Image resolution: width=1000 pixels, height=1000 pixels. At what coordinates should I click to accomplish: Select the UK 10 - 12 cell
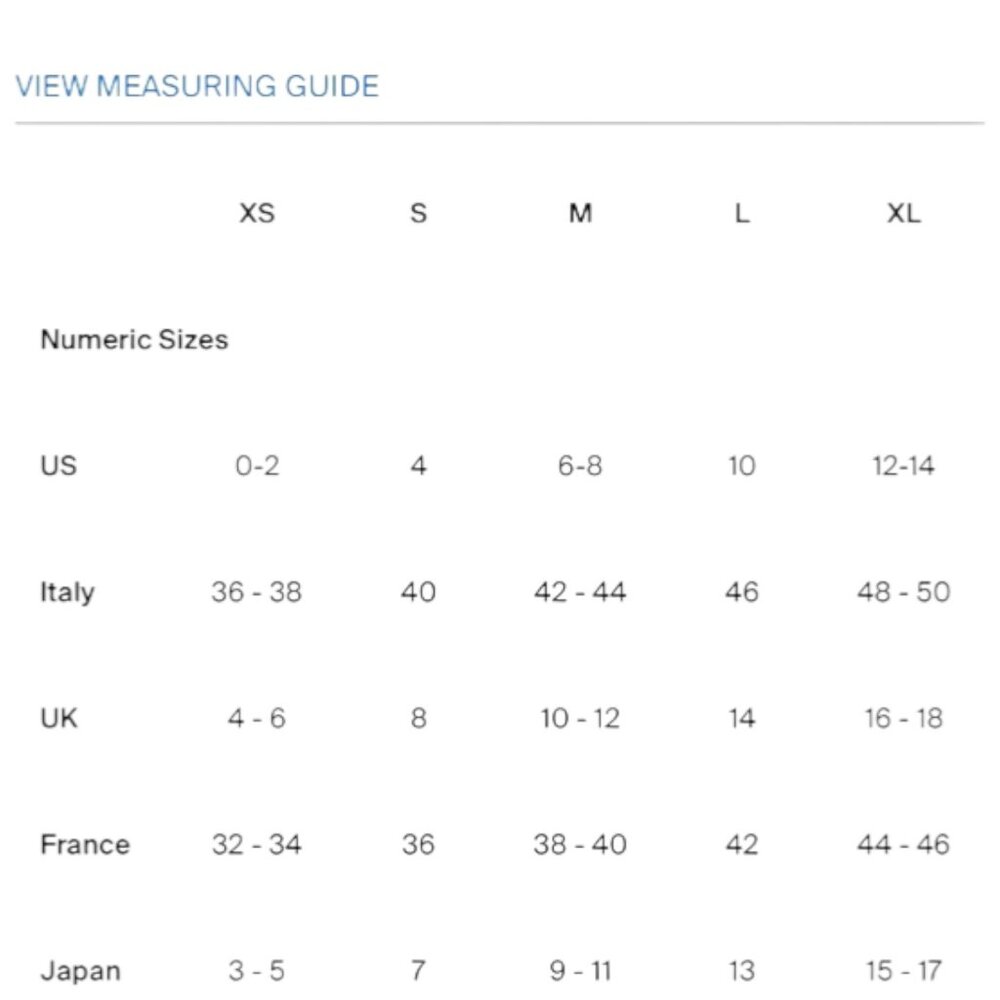pyautogui.click(x=580, y=719)
